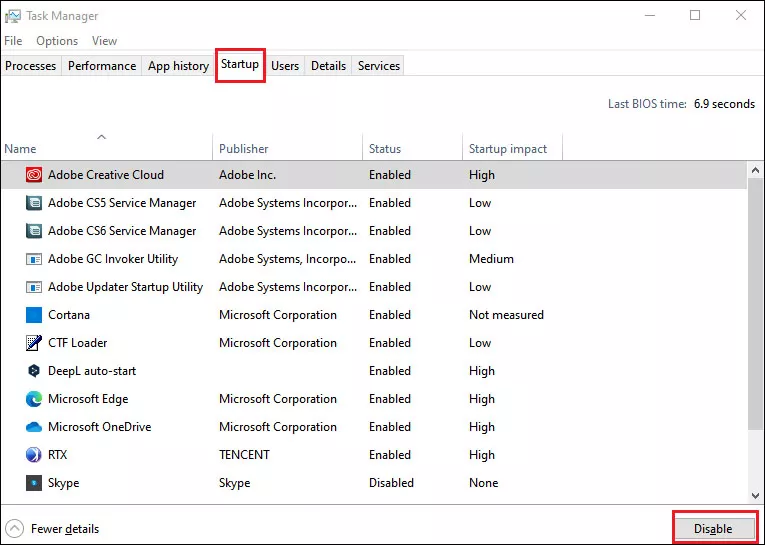The height and width of the screenshot is (545, 765).
Task: Open the File menu
Action: coord(13,41)
